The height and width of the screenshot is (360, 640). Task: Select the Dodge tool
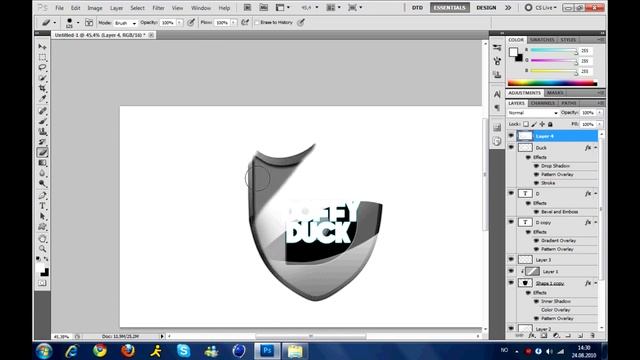point(42,183)
